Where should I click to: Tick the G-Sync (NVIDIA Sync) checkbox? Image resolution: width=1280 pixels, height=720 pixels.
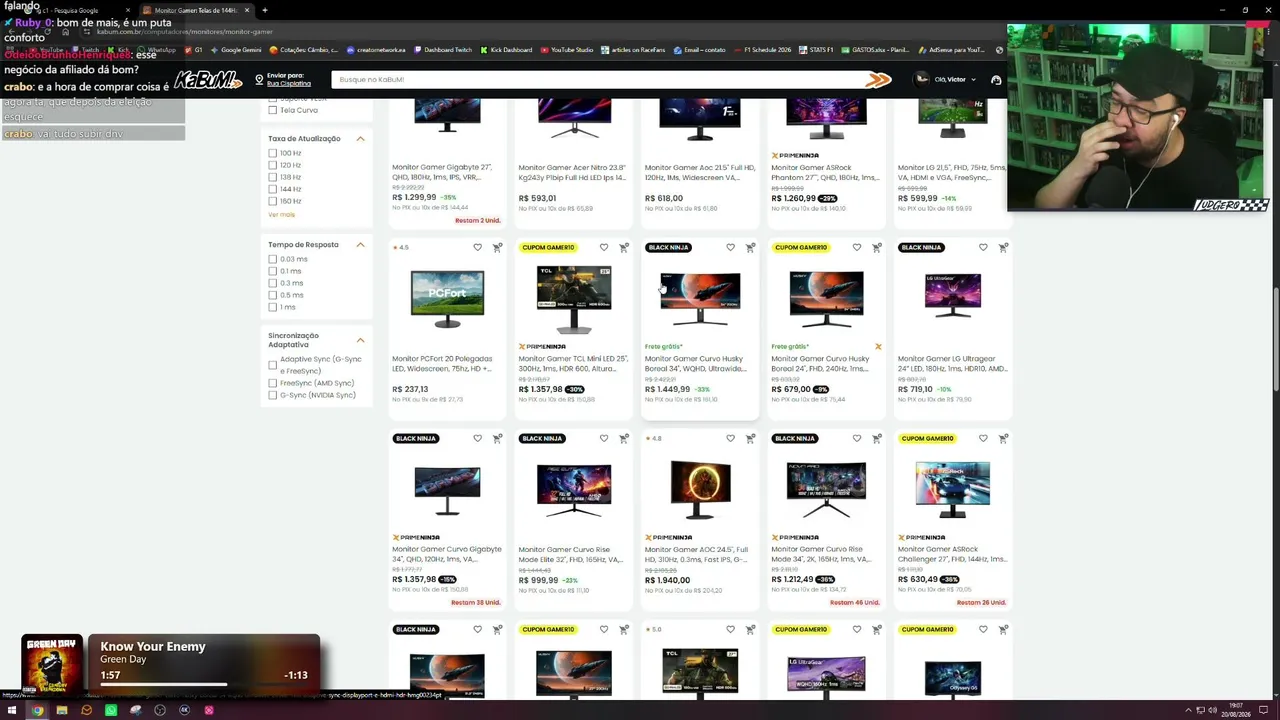[x=272, y=395]
